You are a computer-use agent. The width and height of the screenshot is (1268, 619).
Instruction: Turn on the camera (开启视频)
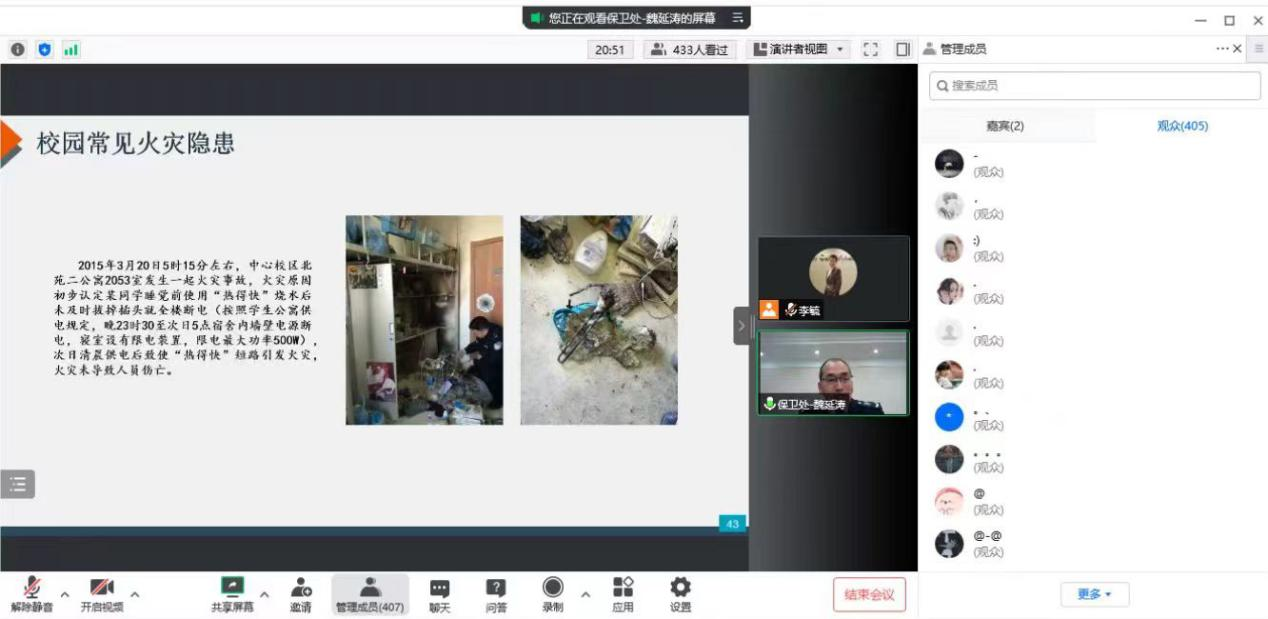coord(102,594)
